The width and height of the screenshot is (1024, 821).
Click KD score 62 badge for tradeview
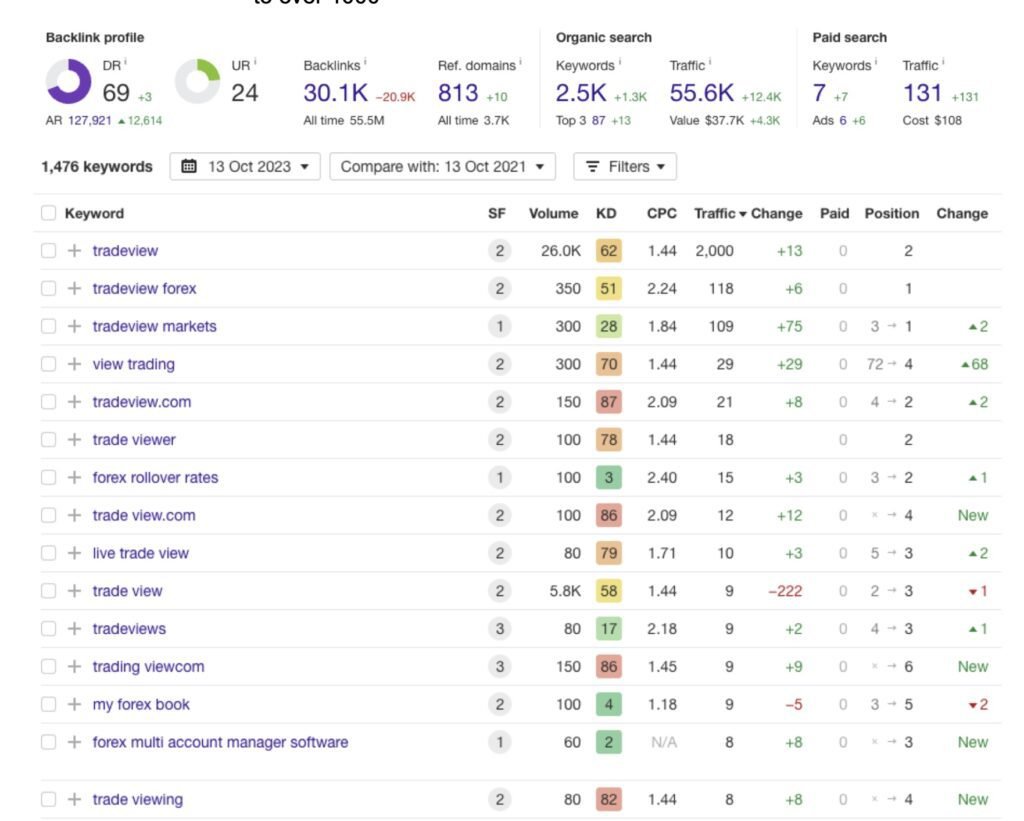click(x=609, y=251)
